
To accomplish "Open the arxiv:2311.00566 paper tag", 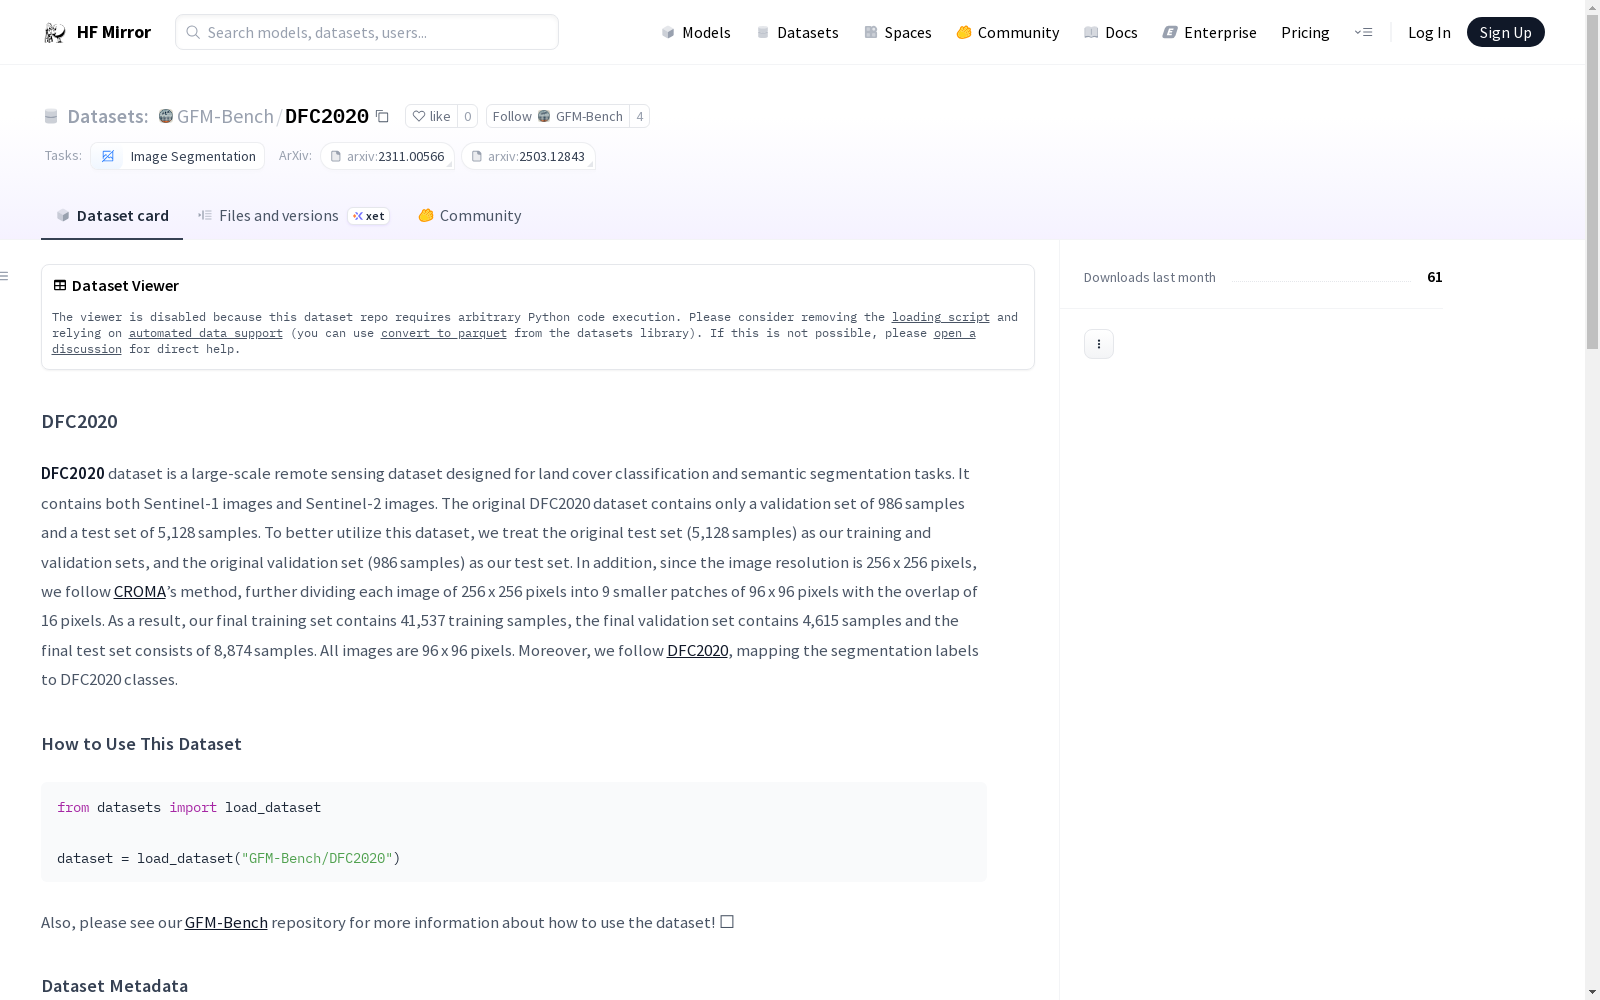I will click(x=388, y=156).
